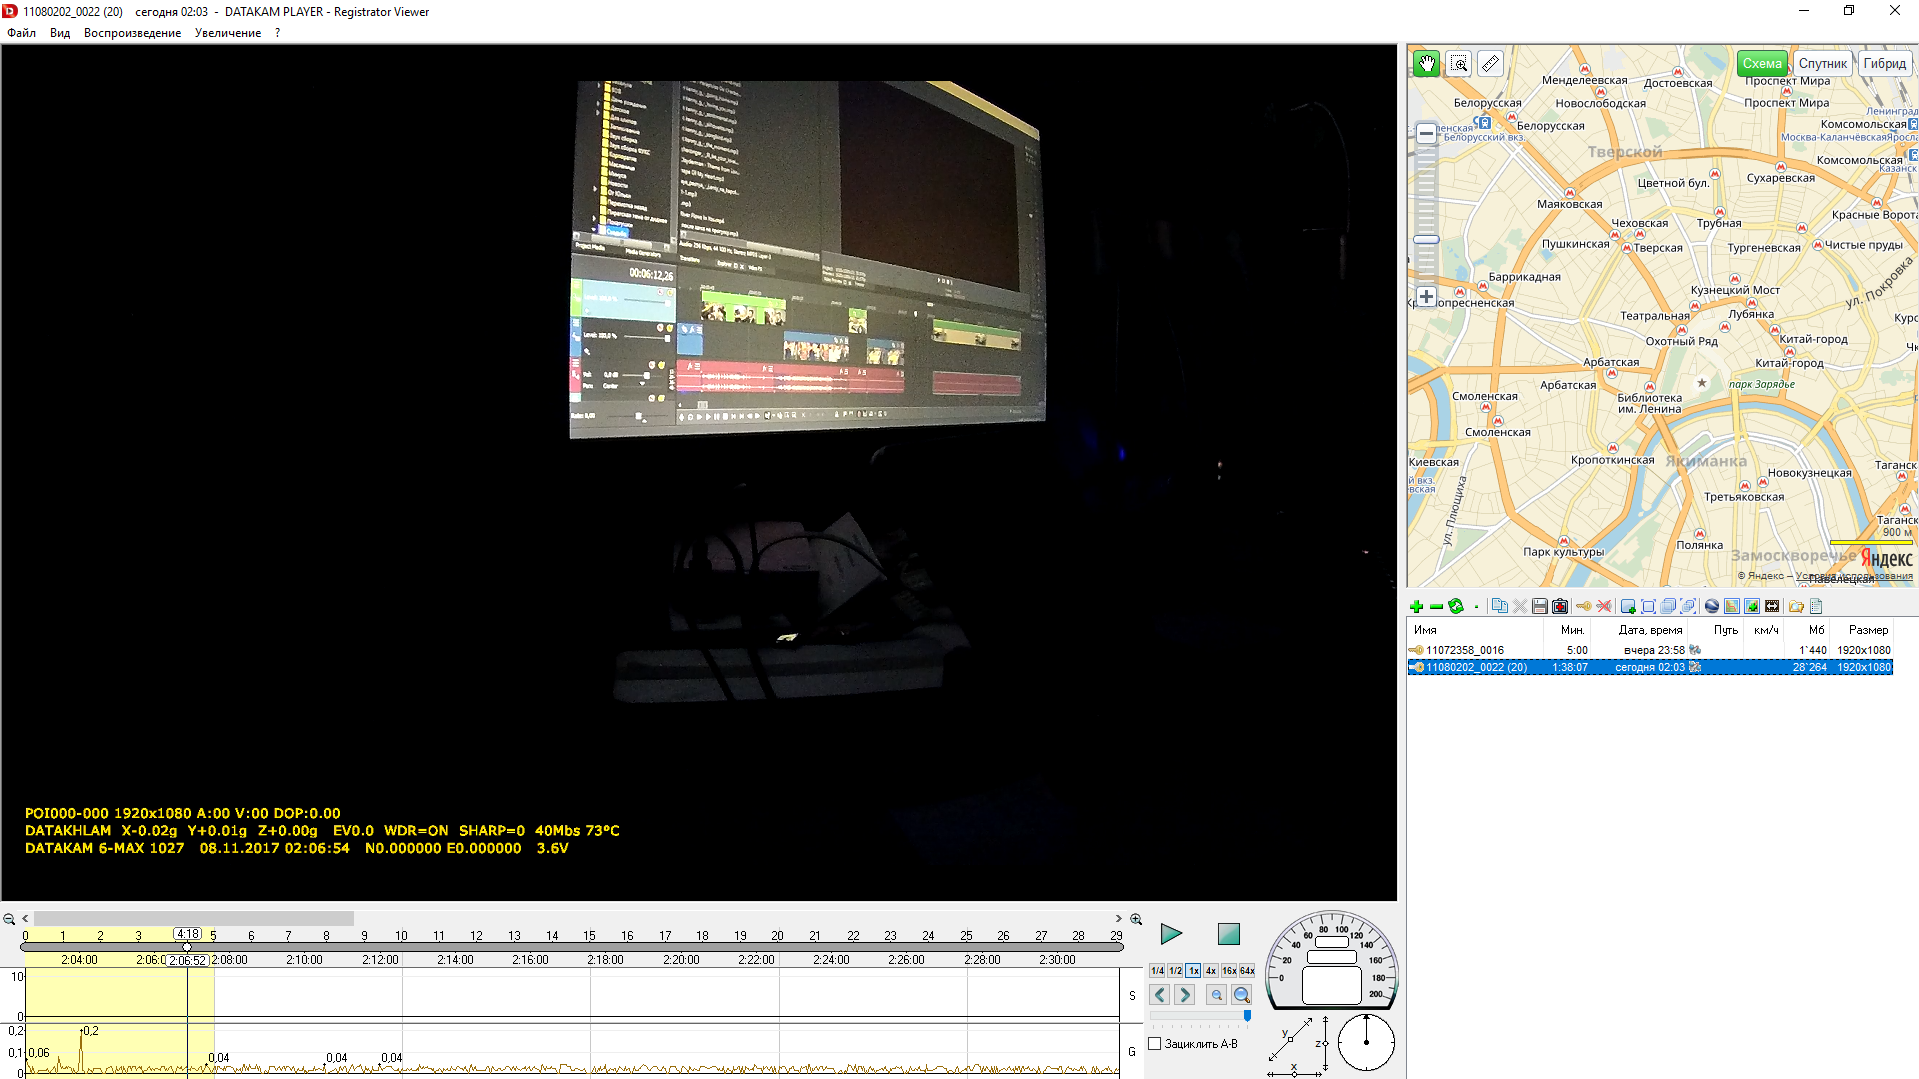Click the play button

[x=1171, y=934]
